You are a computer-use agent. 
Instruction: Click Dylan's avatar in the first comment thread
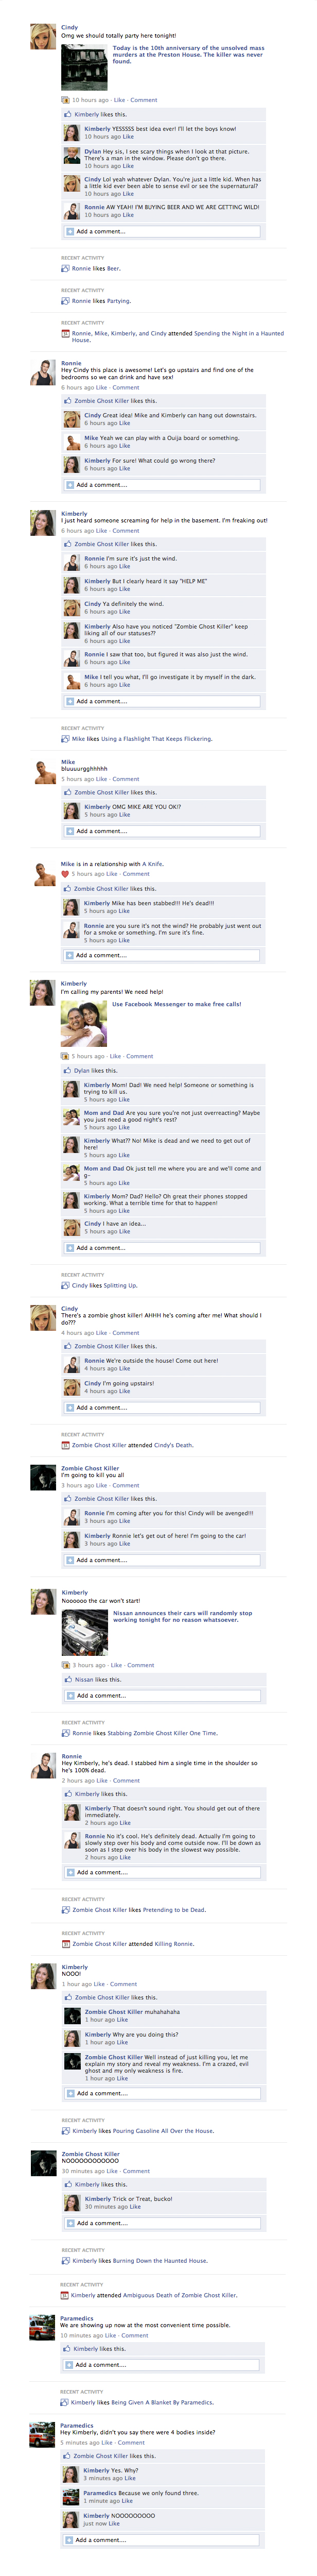(72, 156)
